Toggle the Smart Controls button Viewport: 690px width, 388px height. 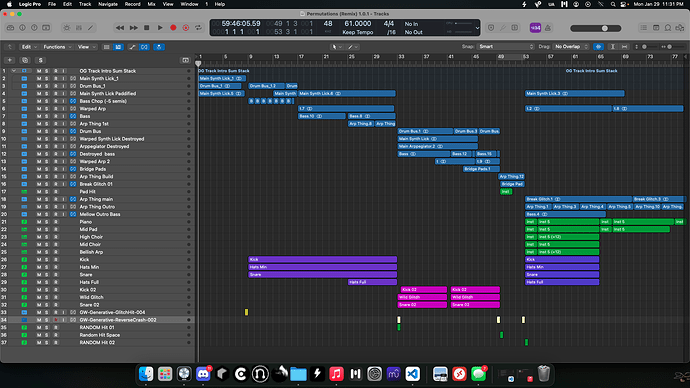[66, 28]
